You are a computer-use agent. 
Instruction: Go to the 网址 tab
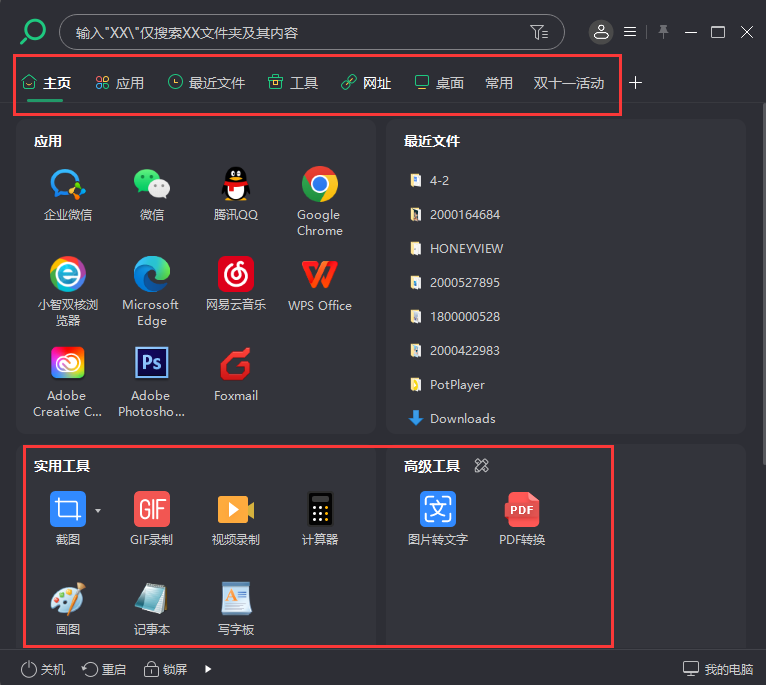point(366,83)
